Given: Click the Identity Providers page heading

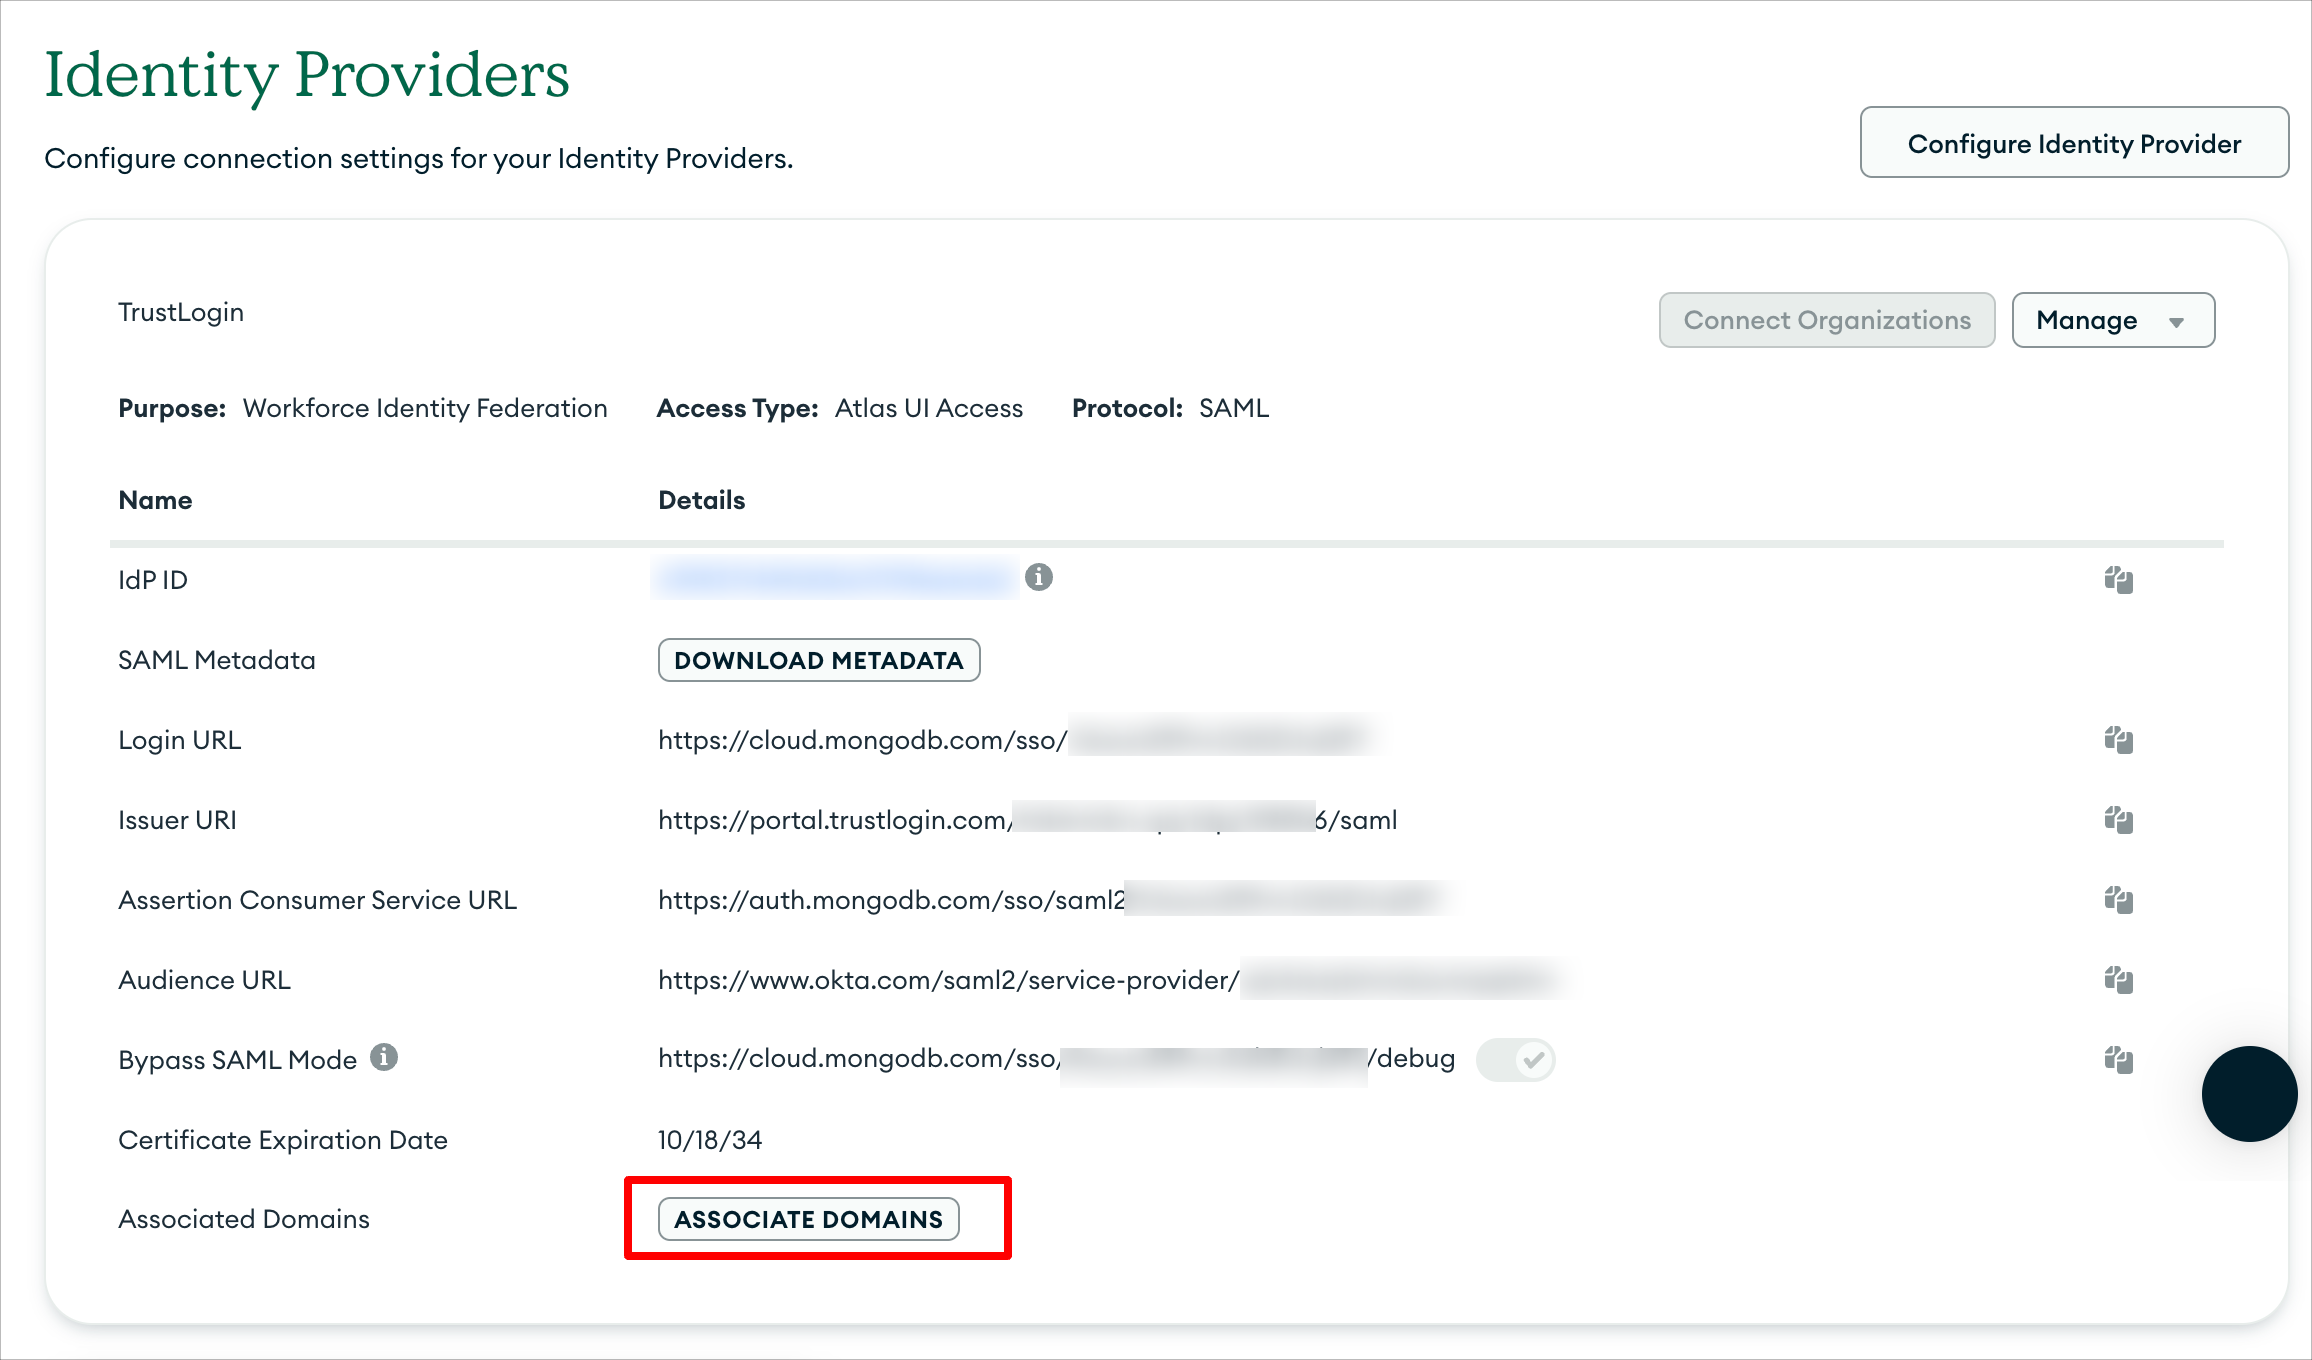Looking at the screenshot, I should tap(307, 75).
